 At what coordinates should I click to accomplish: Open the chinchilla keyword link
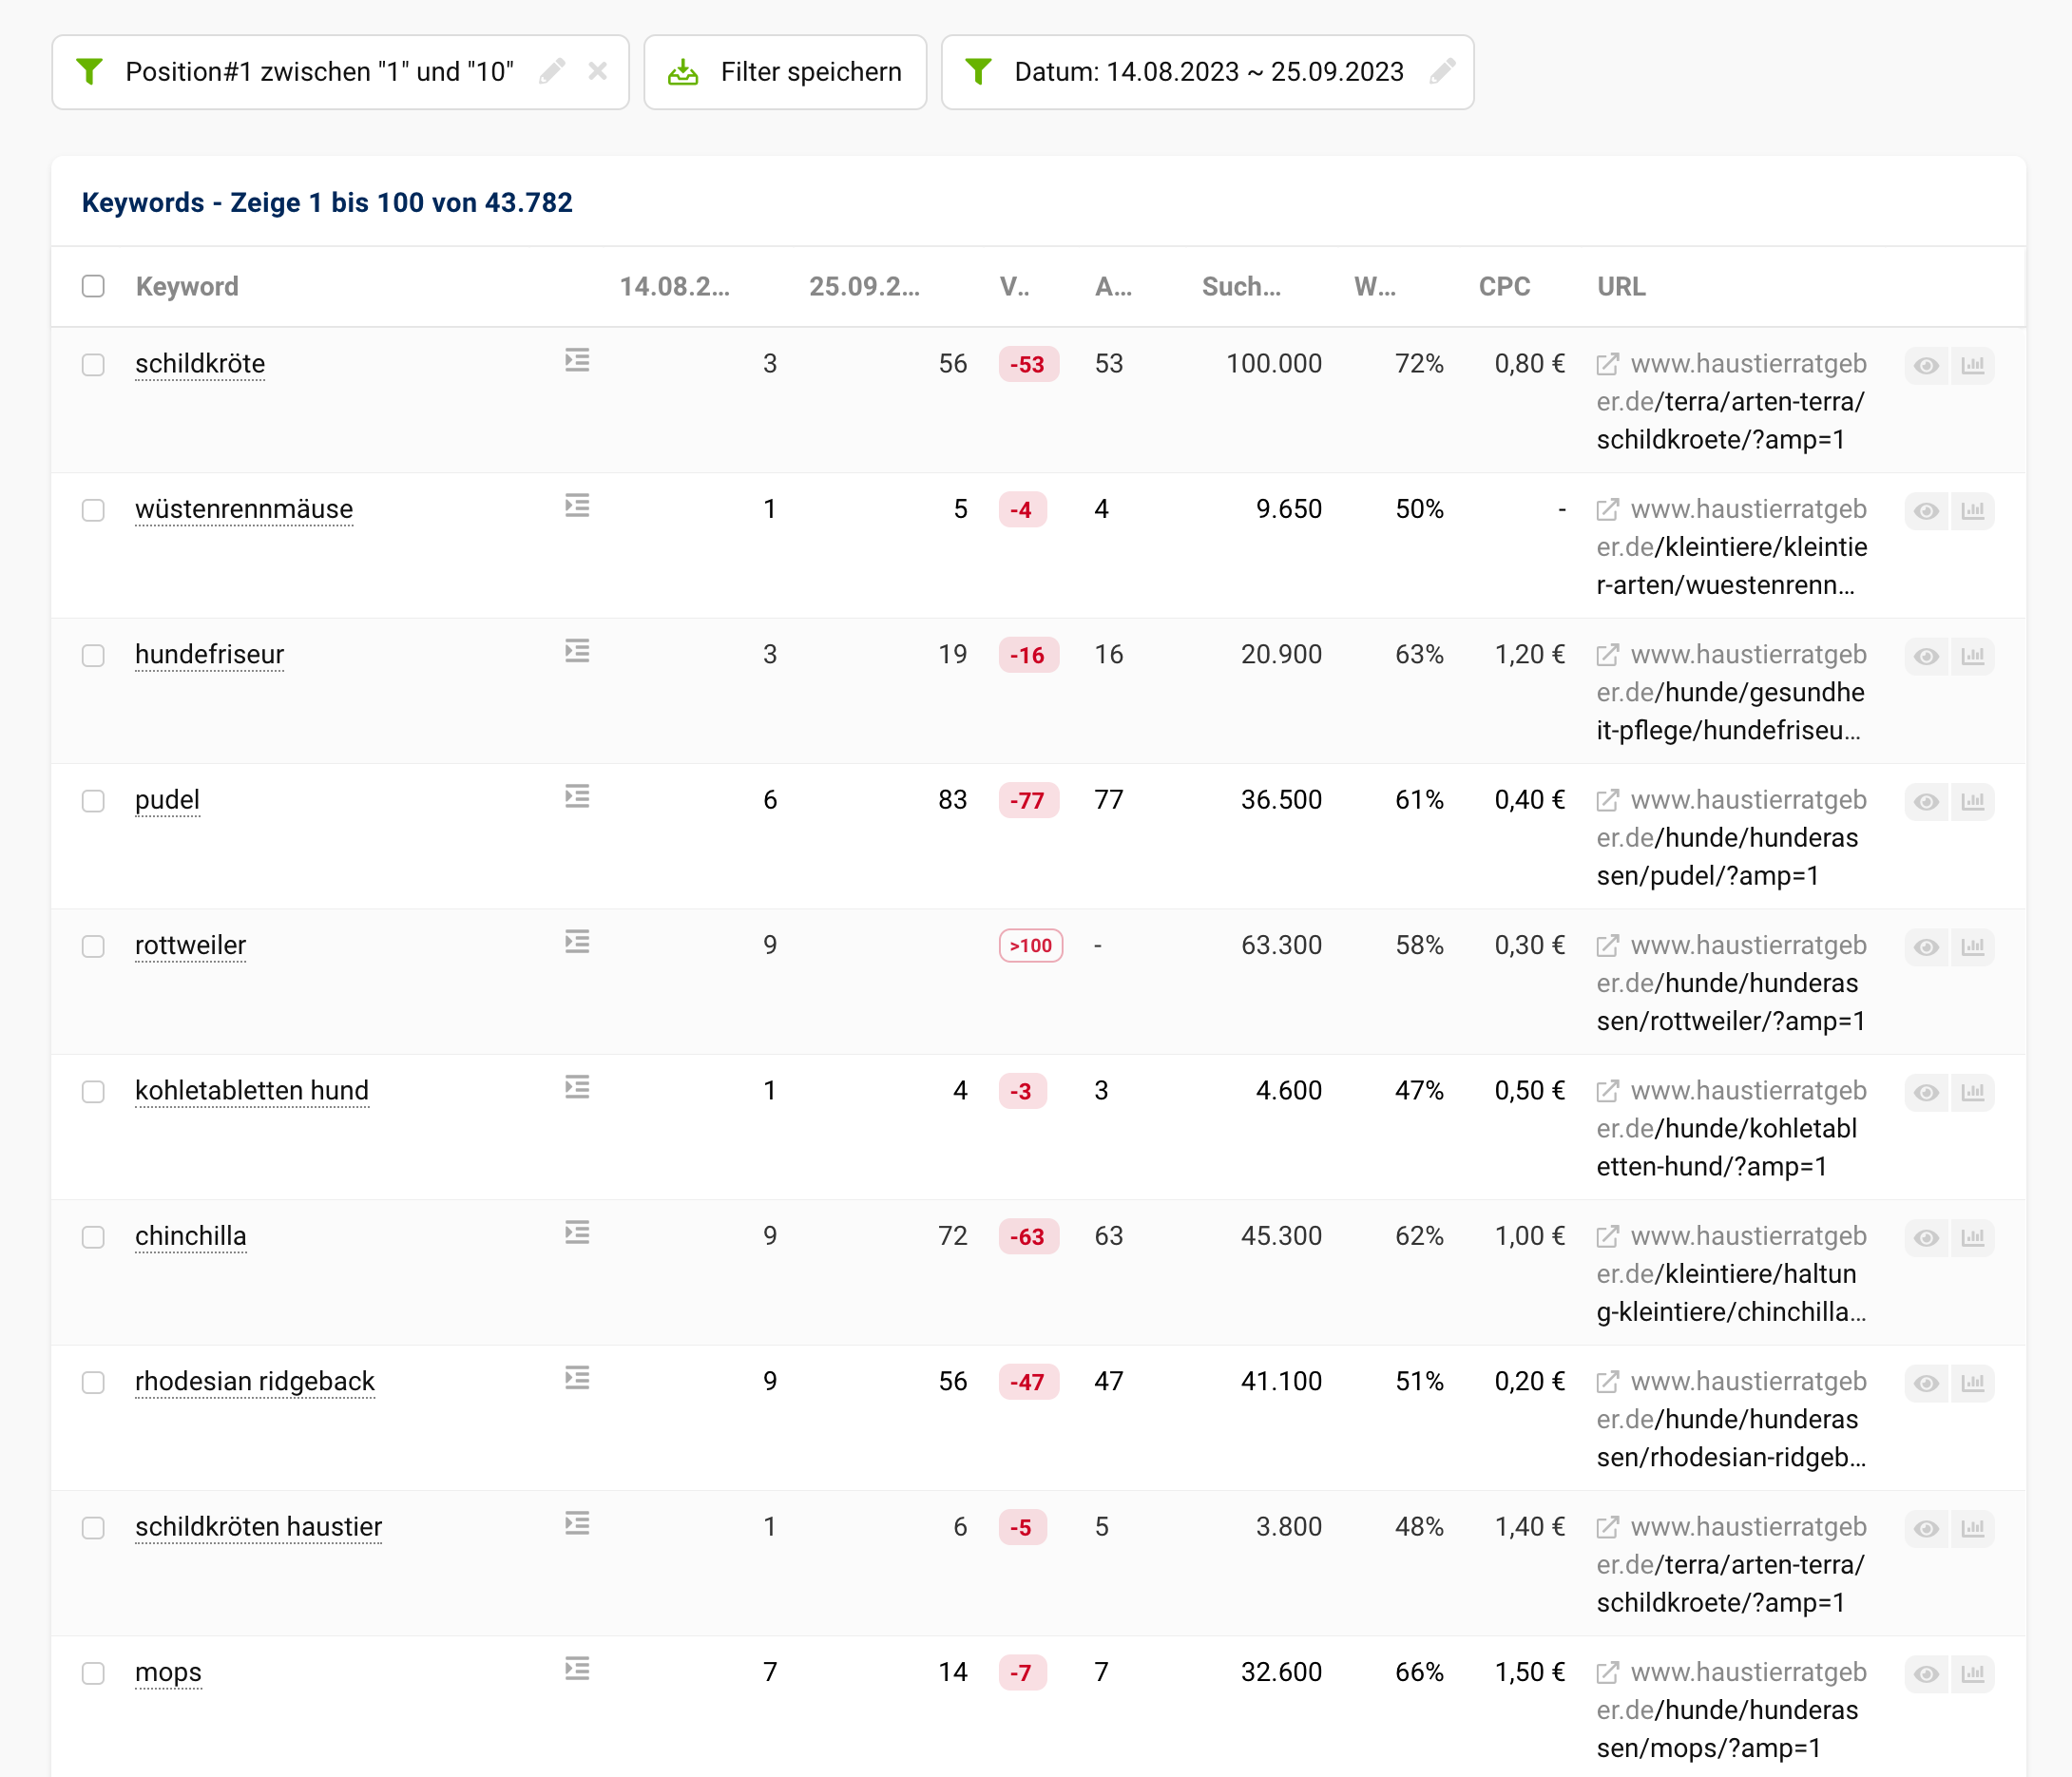(x=190, y=1236)
